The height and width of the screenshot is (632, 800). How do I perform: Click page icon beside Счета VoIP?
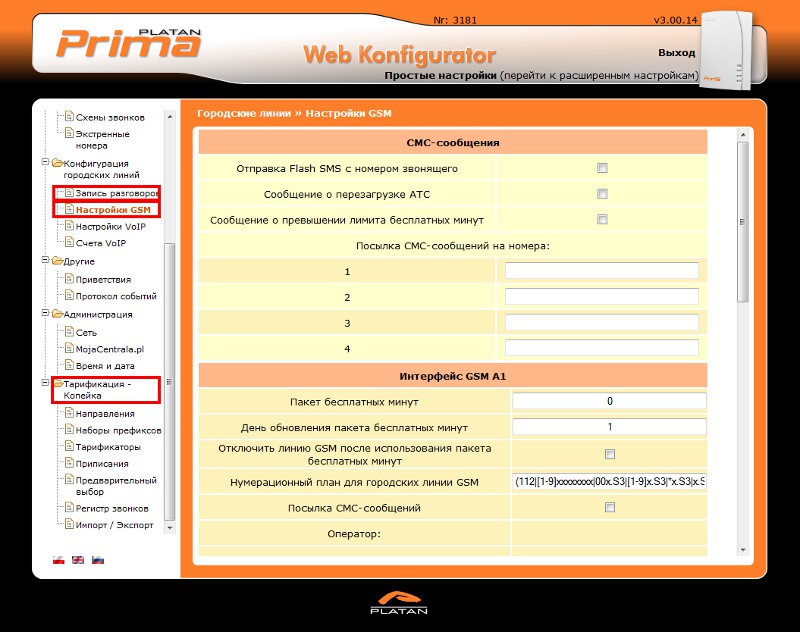(x=69, y=242)
